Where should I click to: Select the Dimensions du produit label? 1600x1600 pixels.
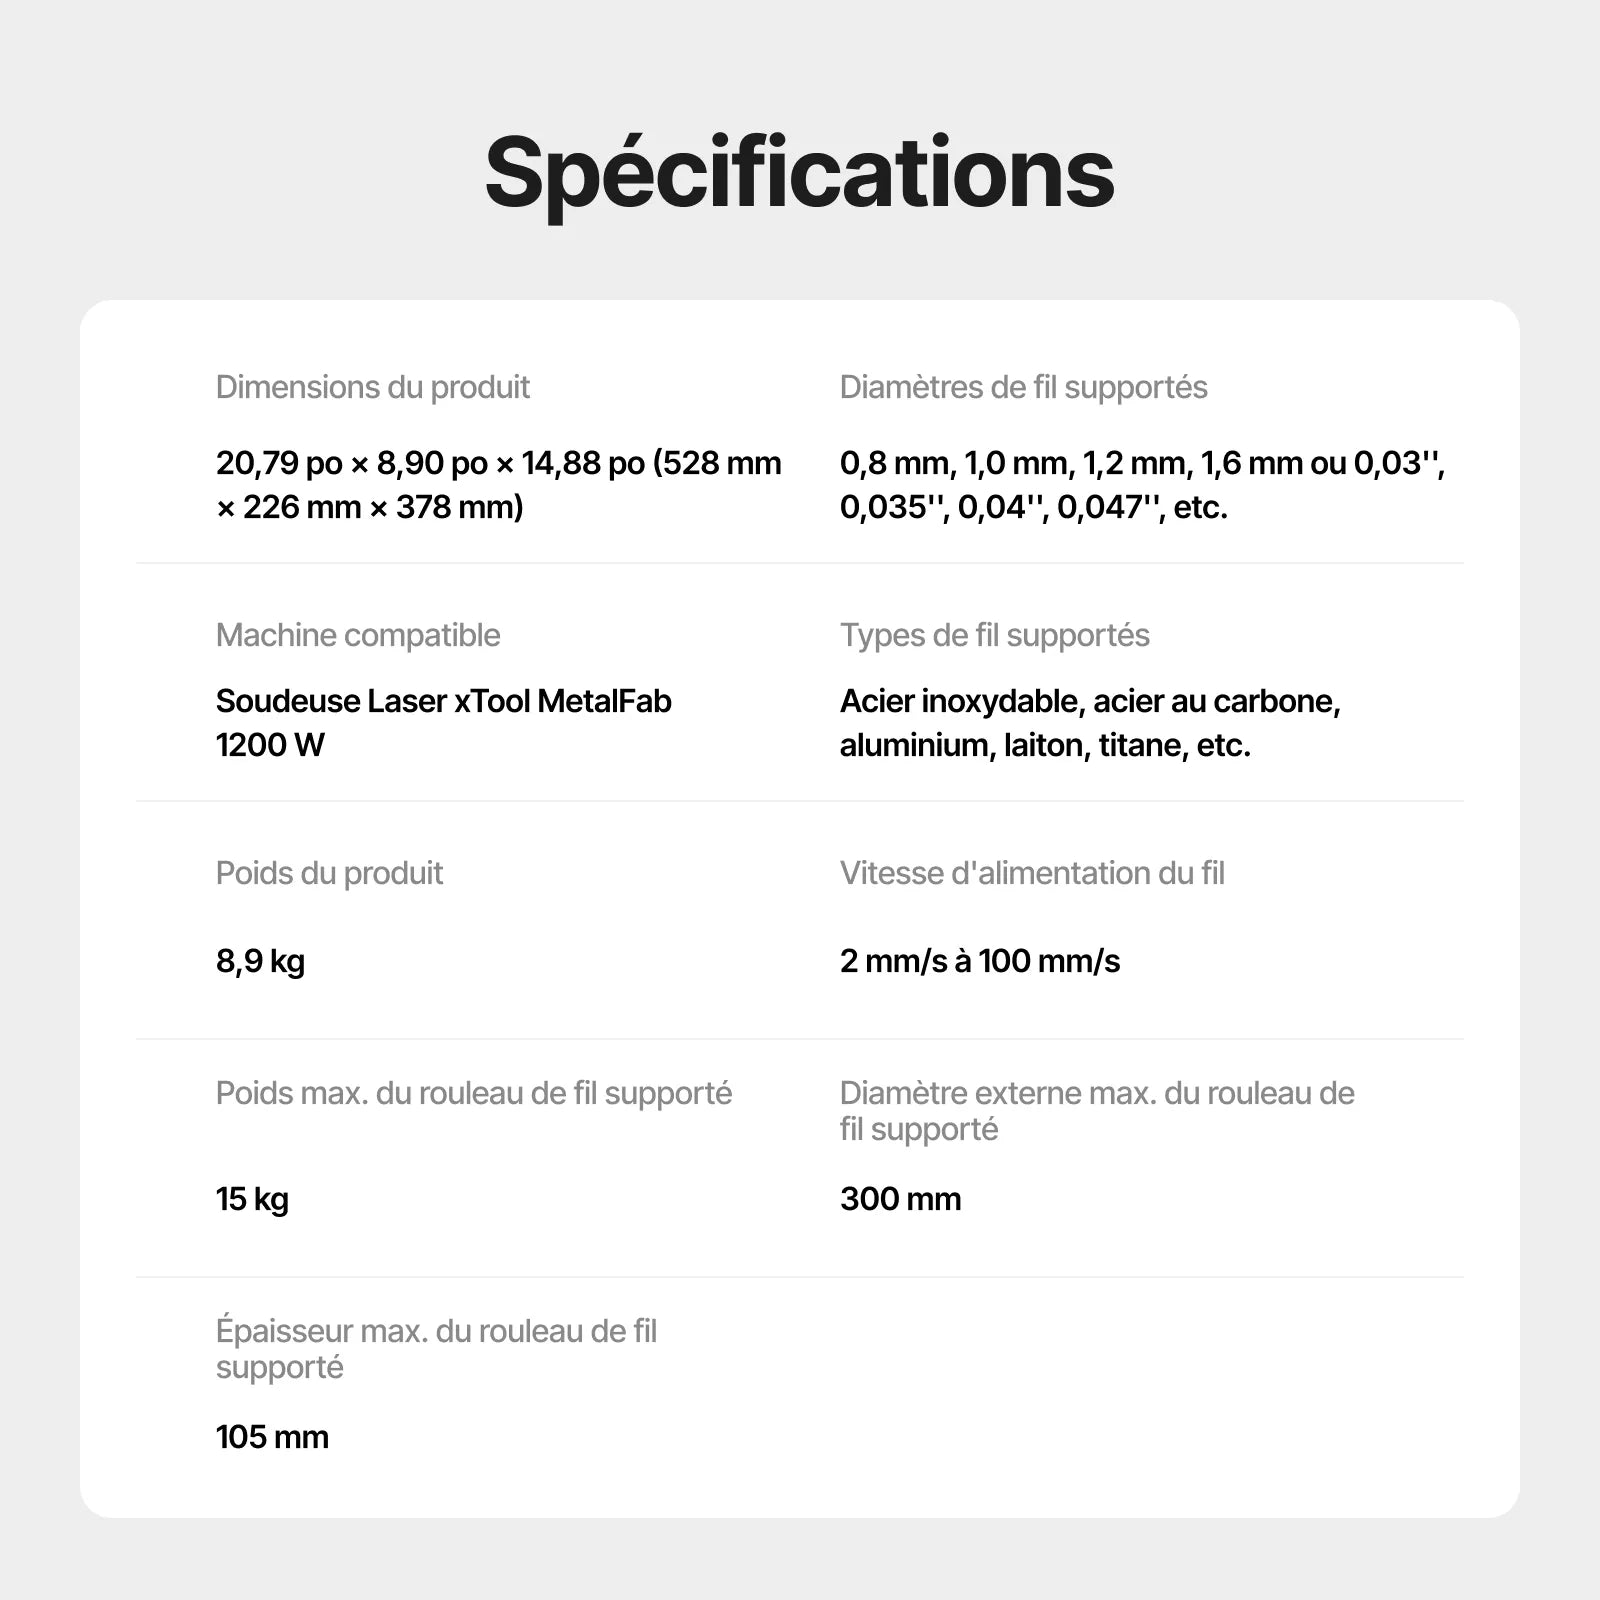point(373,388)
